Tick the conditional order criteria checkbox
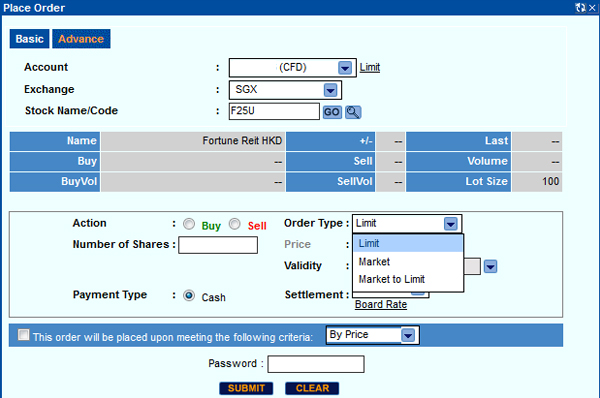The height and width of the screenshot is (398, 600). click(23, 335)
